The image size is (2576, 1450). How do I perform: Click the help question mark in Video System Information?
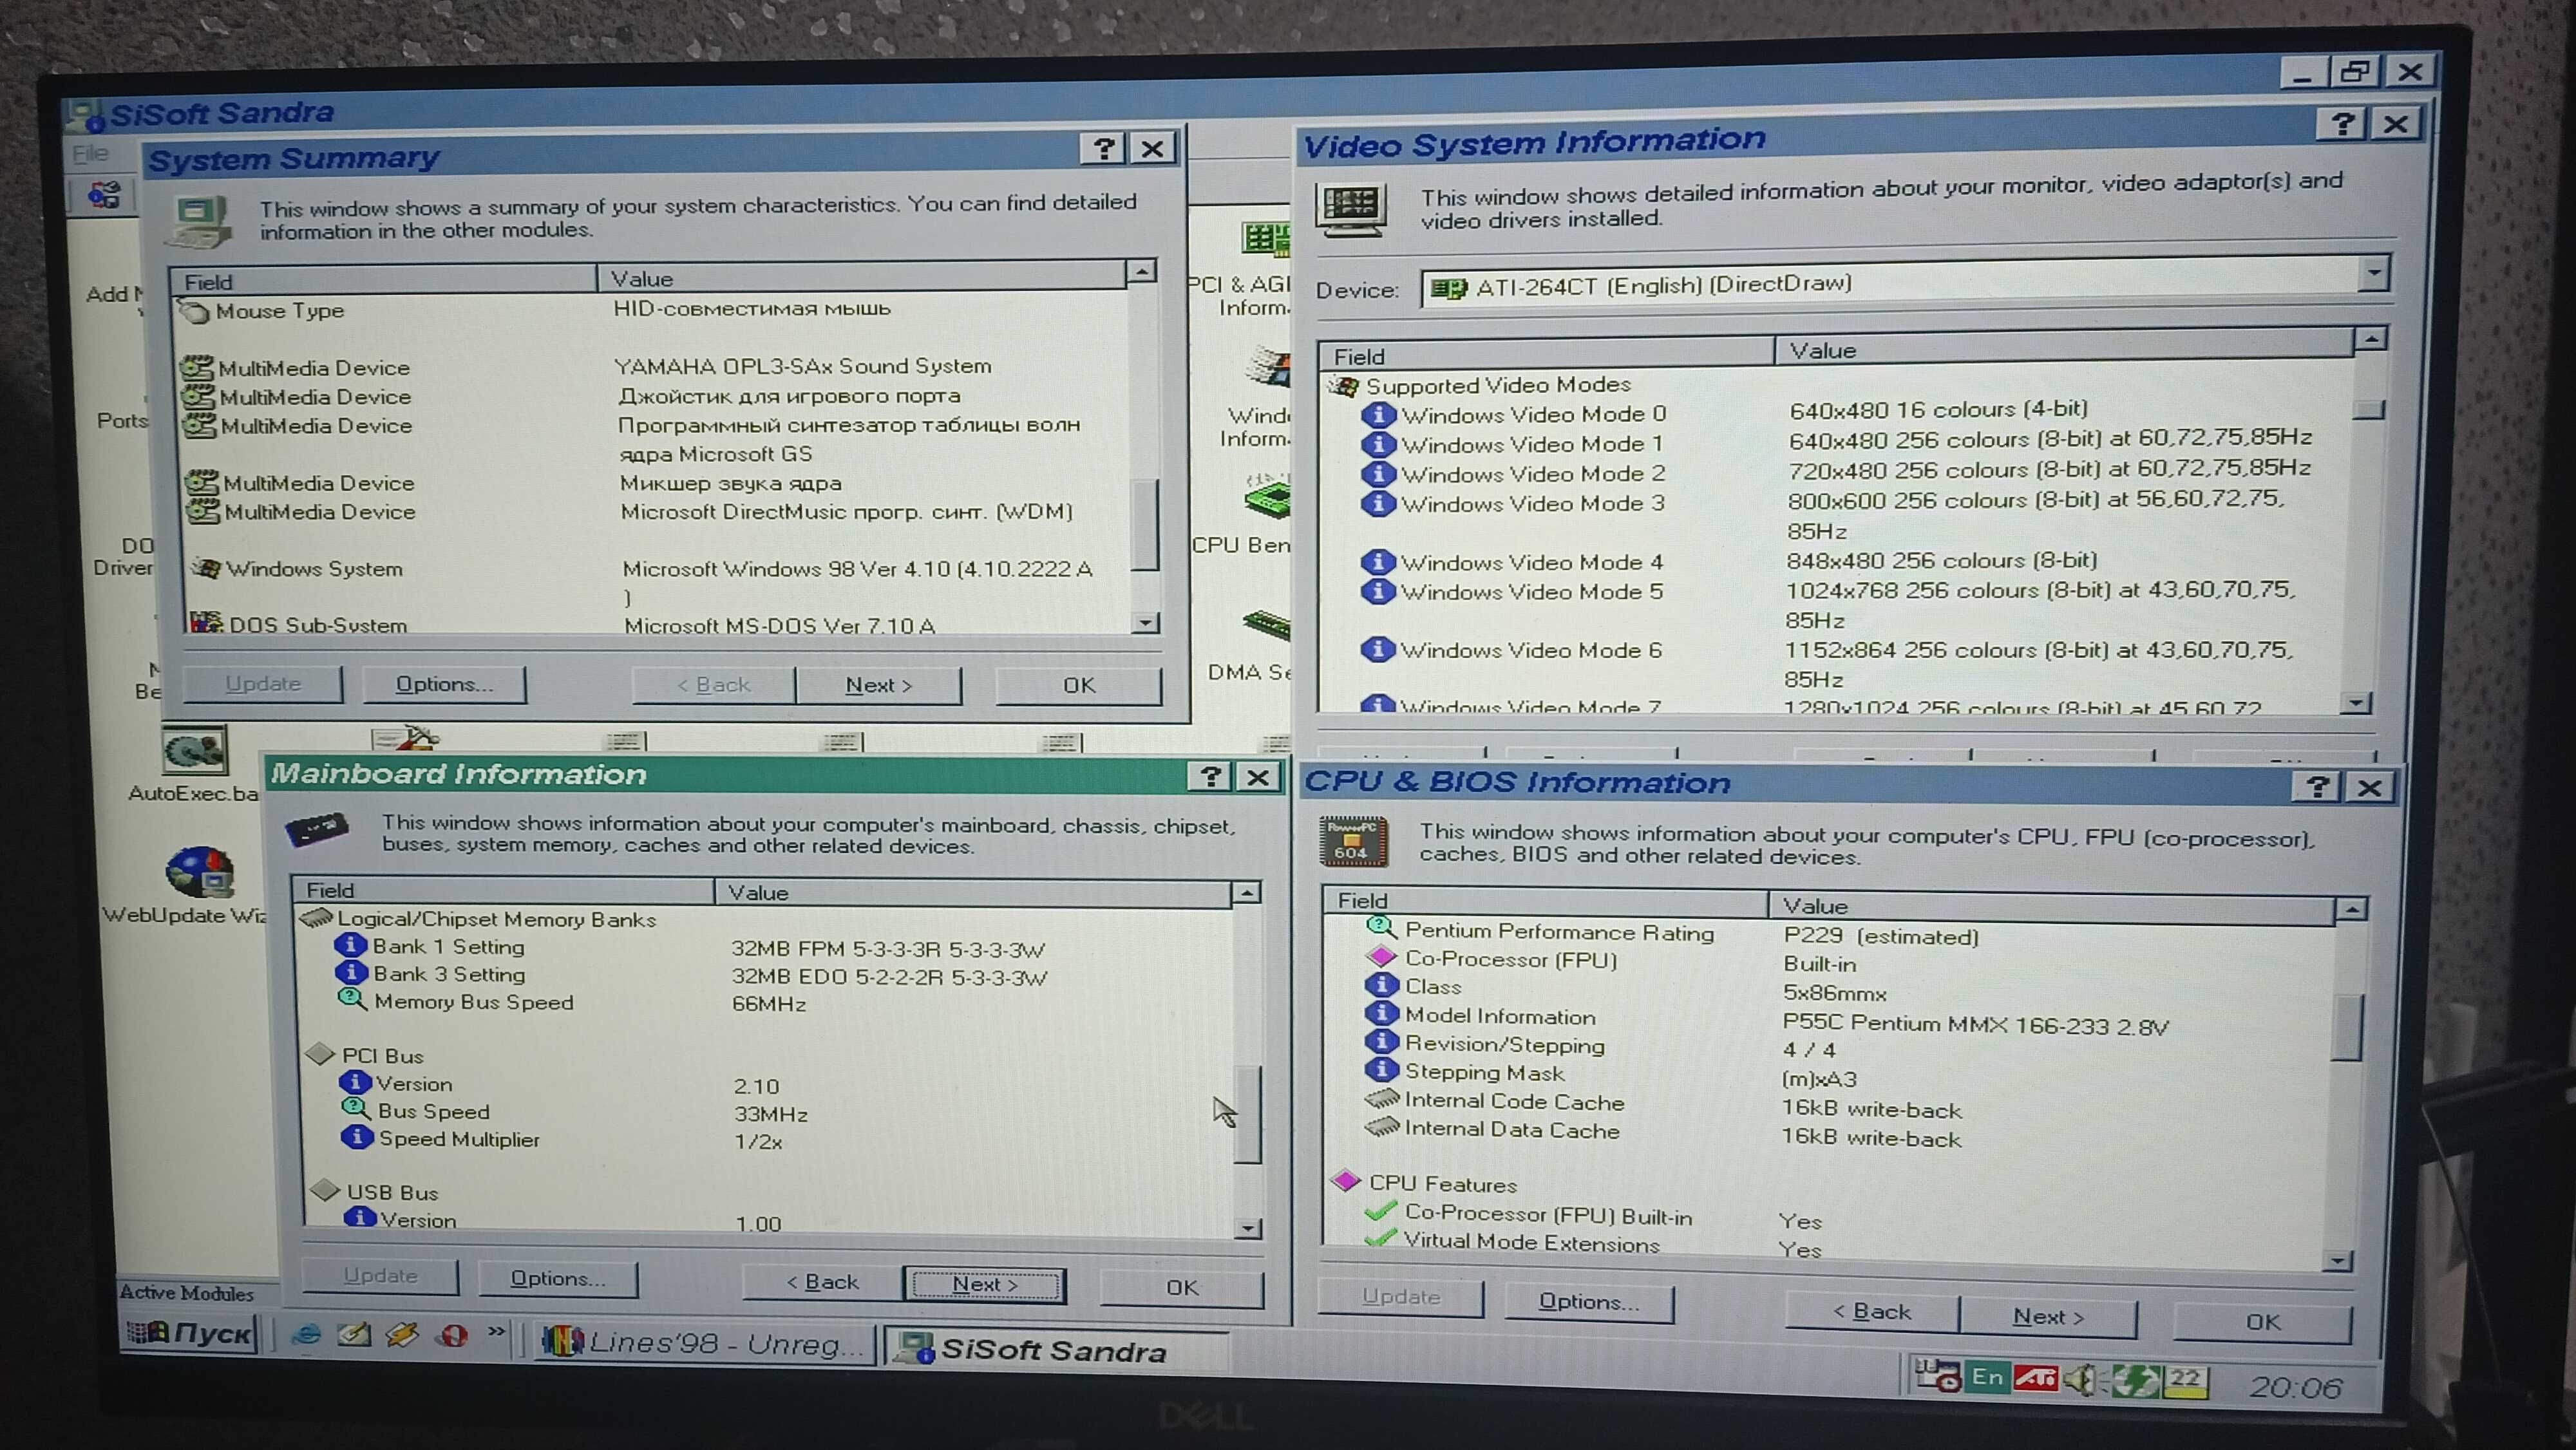tap(2342, 124)
